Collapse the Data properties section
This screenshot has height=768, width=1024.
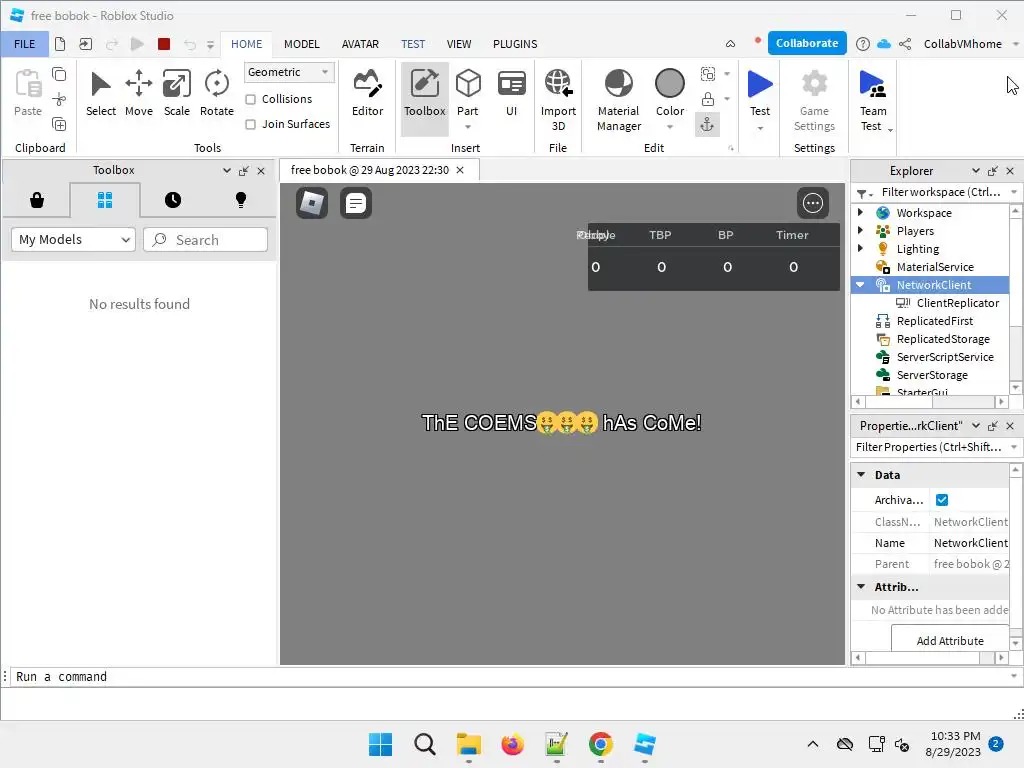[x=861, y=475]
